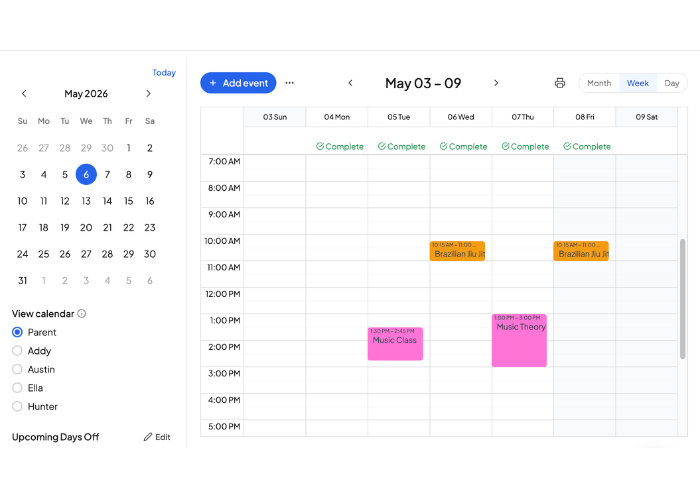Open the more options ellipsis menu

pyautogui.click(x=290, y=83)
